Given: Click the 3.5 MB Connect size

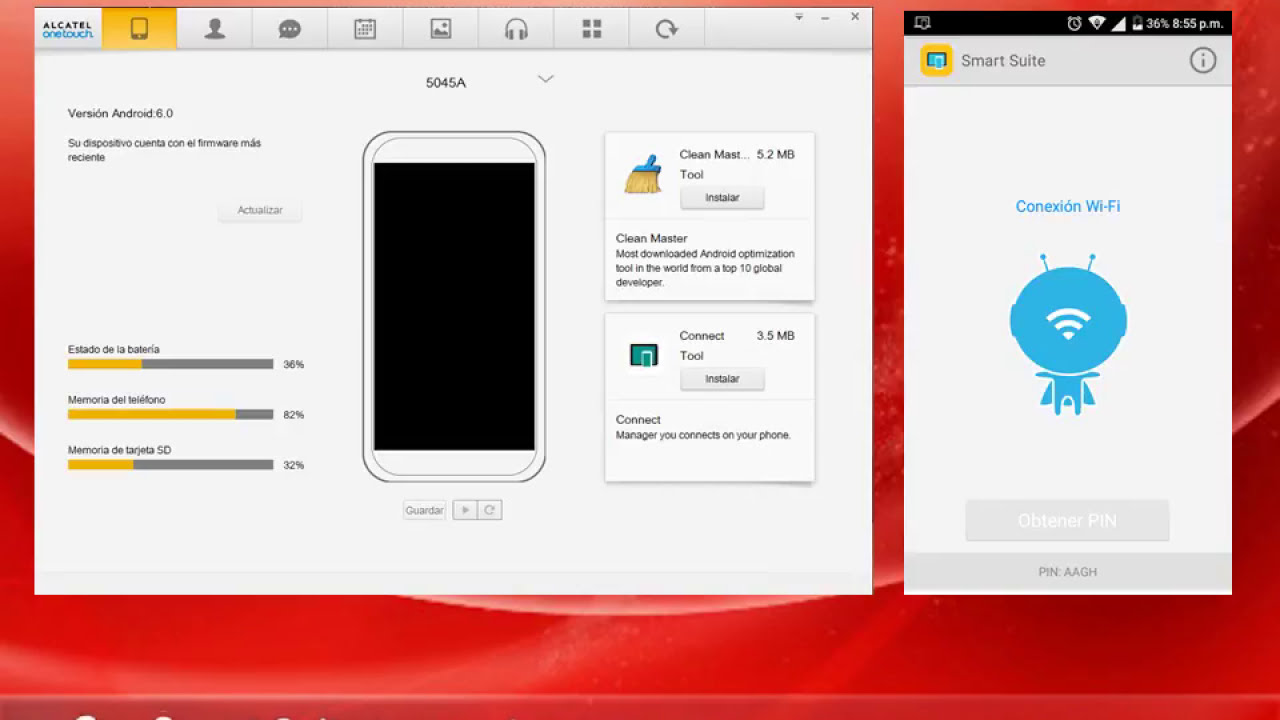Looking at the screenshot, I should (x=776, y=336).
